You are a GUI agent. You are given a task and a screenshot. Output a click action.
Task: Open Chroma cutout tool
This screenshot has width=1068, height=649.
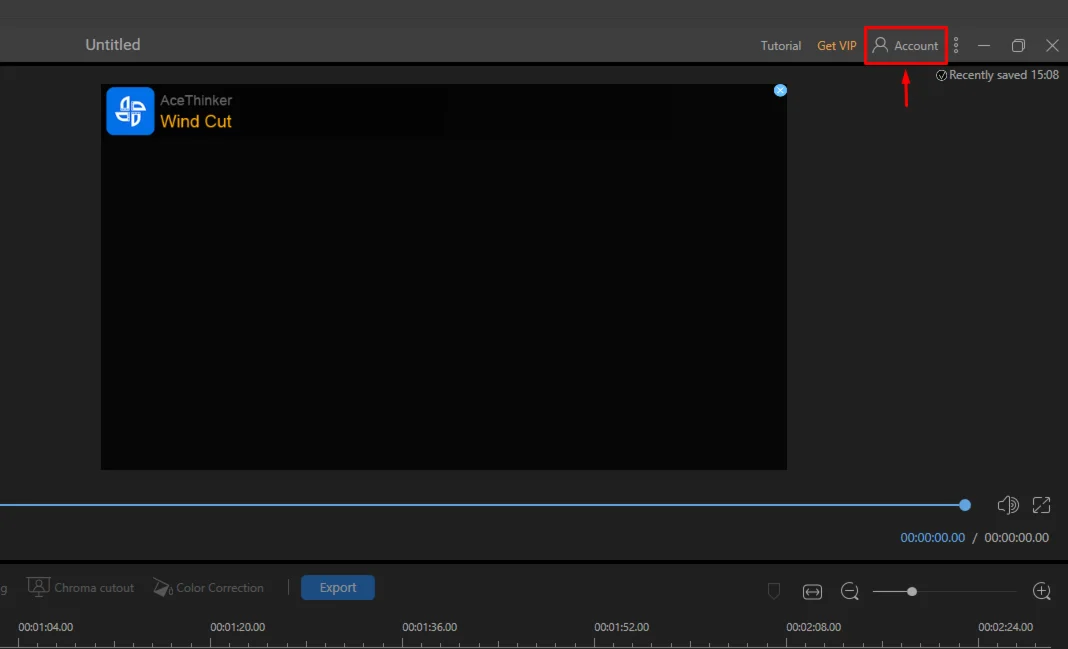(81, 587)
